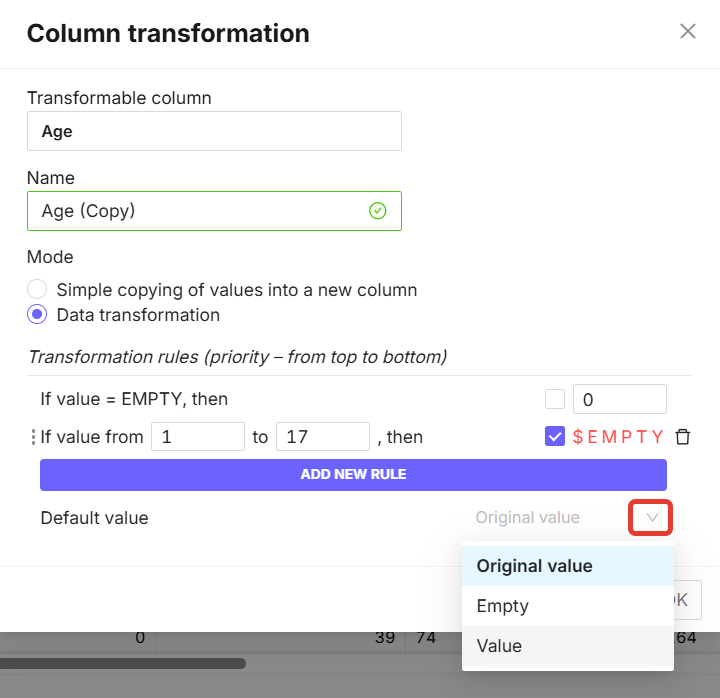Select the Data transformation radio button
The image size is (720, 698).
tap(37, 315)
